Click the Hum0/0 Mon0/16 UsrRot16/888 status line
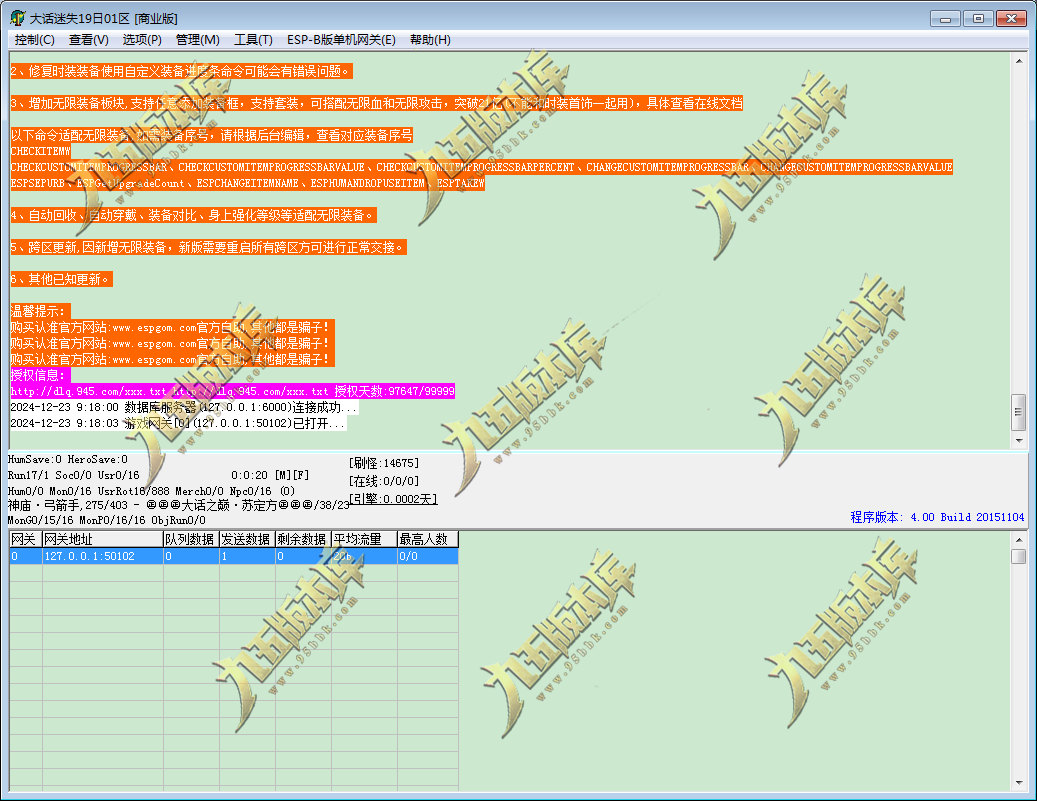Viewport: 1037px width, 801px height. click(151, 491)
